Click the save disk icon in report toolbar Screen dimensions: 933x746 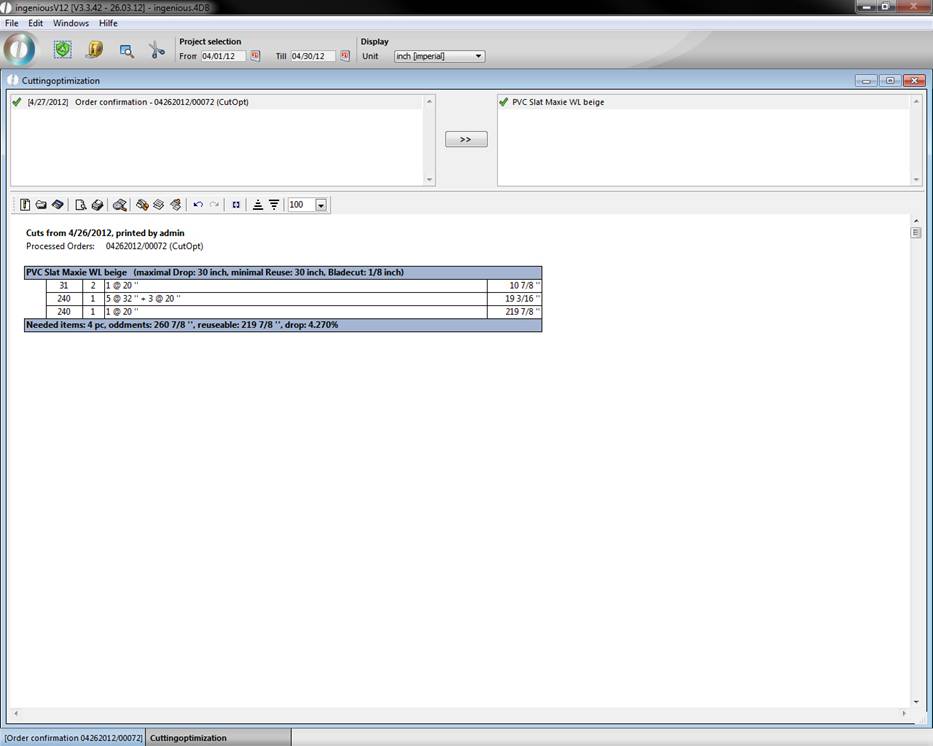(x=57, y=205)
